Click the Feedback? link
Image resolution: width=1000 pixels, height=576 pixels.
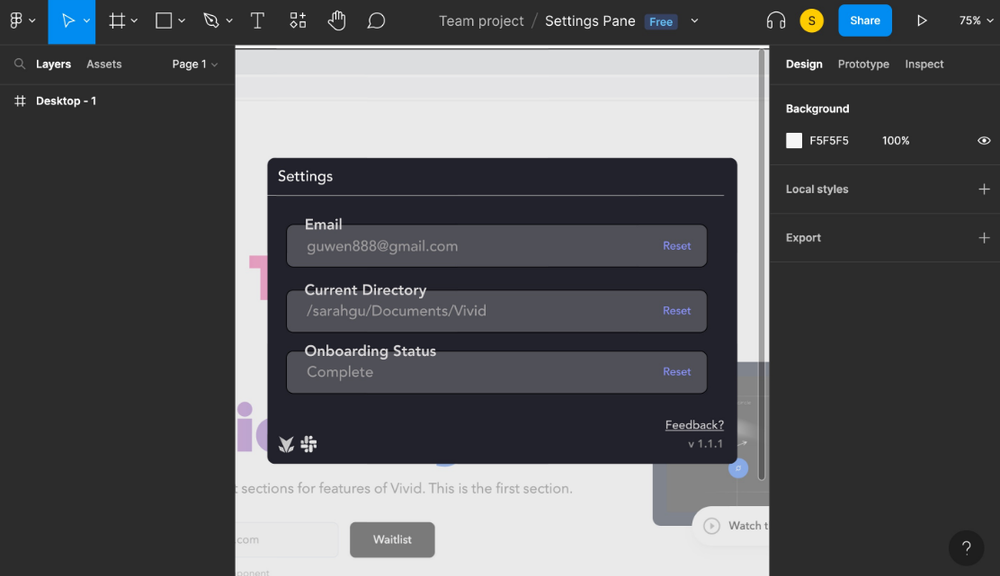click(694, 425)
